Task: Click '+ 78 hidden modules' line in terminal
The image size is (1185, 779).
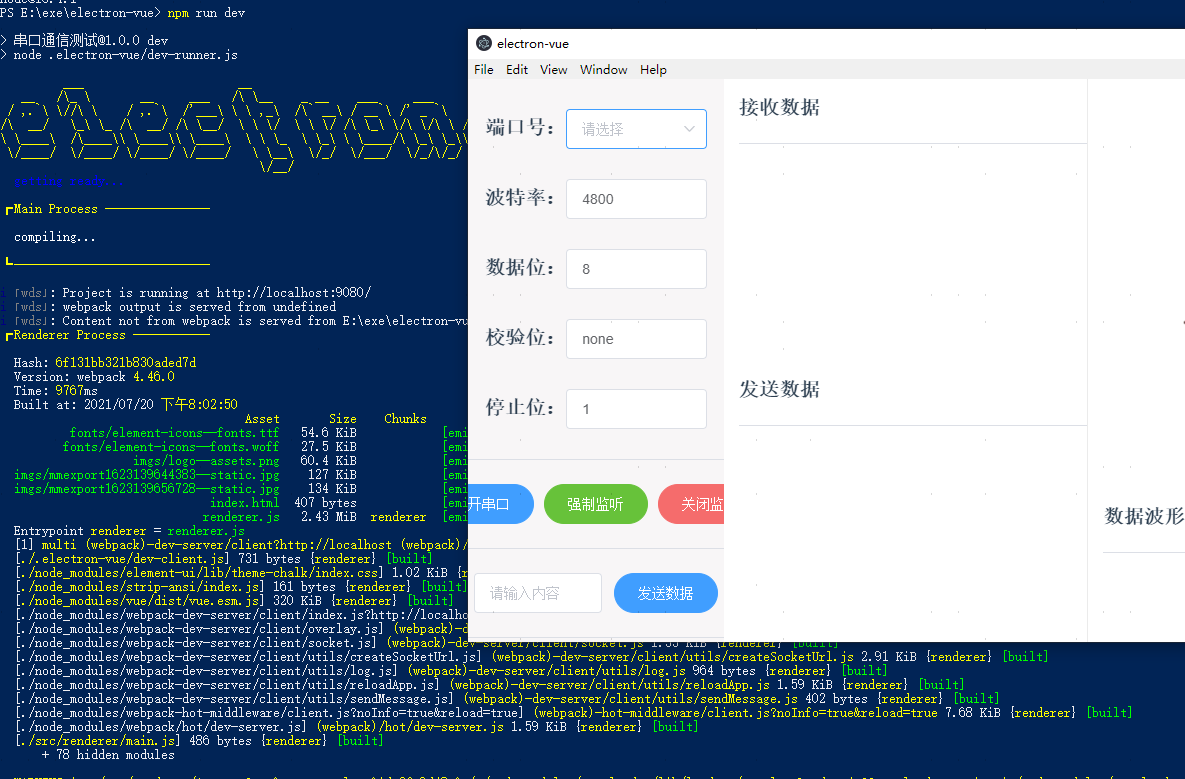Action: tap(108, 755)
